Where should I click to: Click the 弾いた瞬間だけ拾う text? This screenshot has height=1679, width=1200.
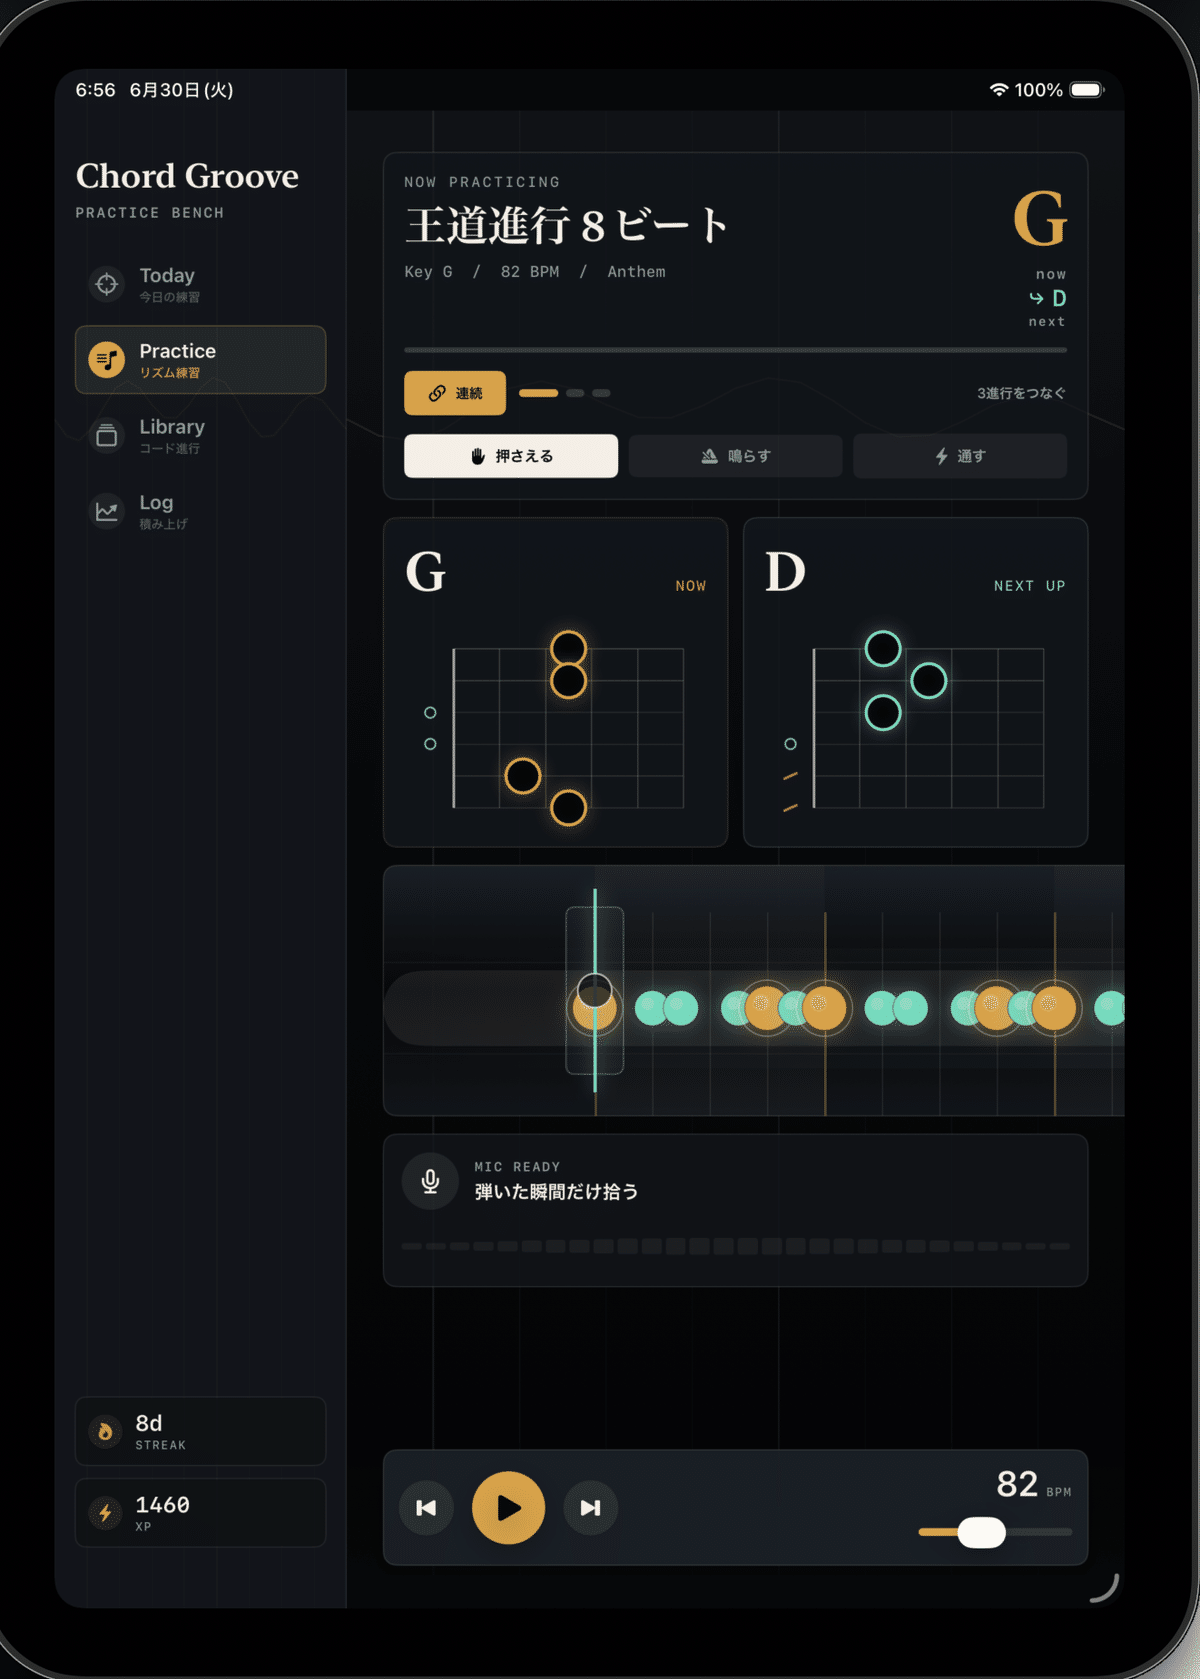point(556,1192)
